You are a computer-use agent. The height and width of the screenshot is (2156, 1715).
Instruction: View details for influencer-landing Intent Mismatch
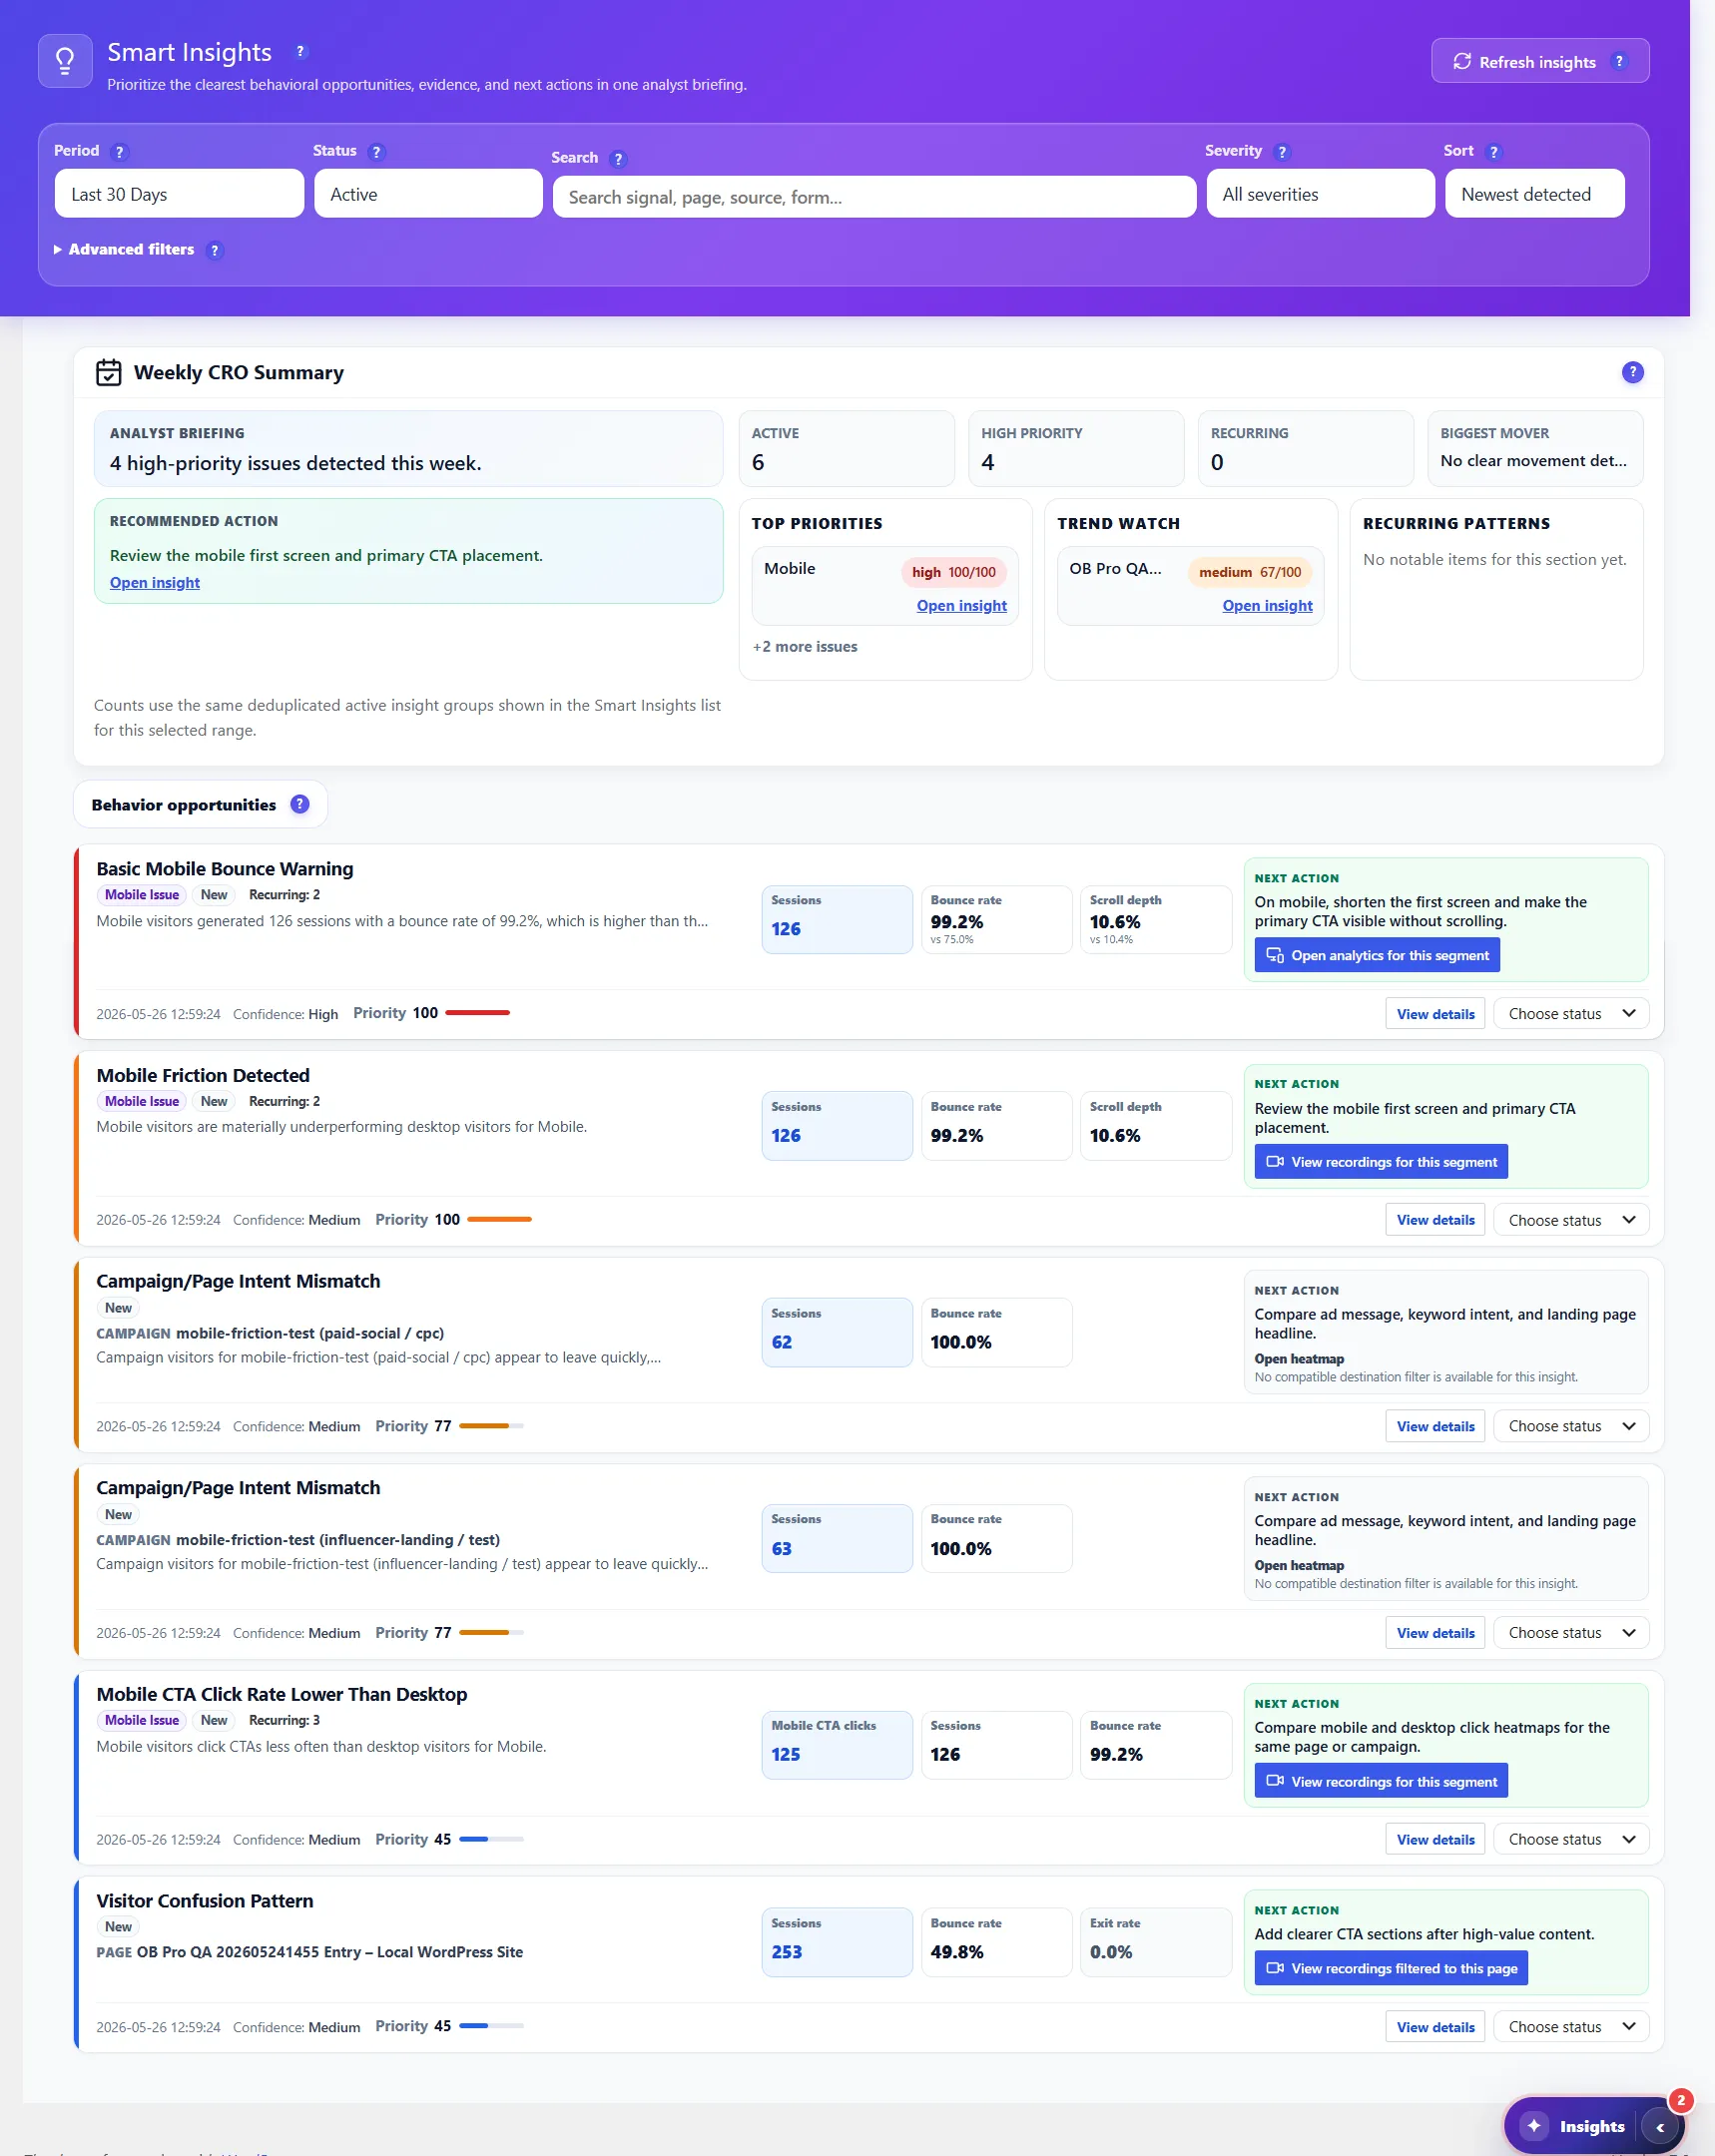(x=1435, y=1633)
